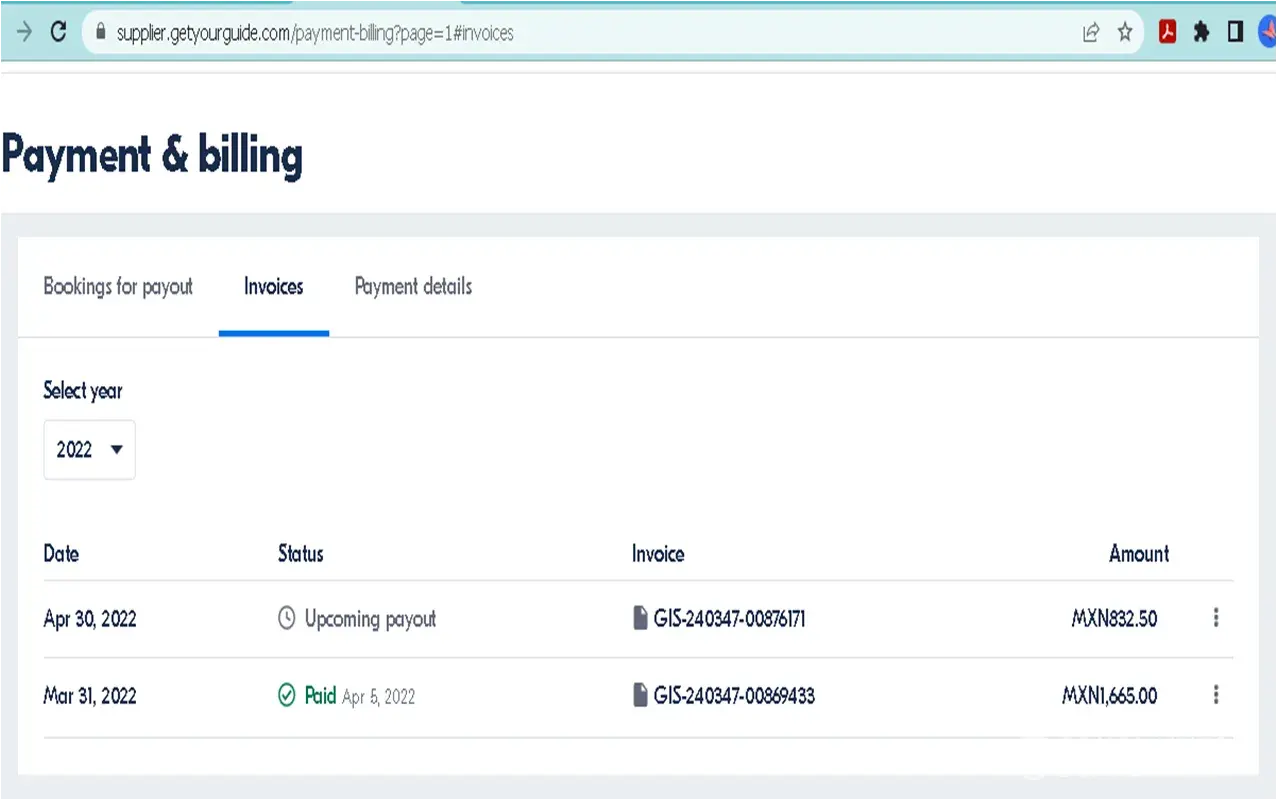Image resolution: width=1277 pixels, height=800 pixels.
Task: Share this page from address bar
Action: [1091, 33]
